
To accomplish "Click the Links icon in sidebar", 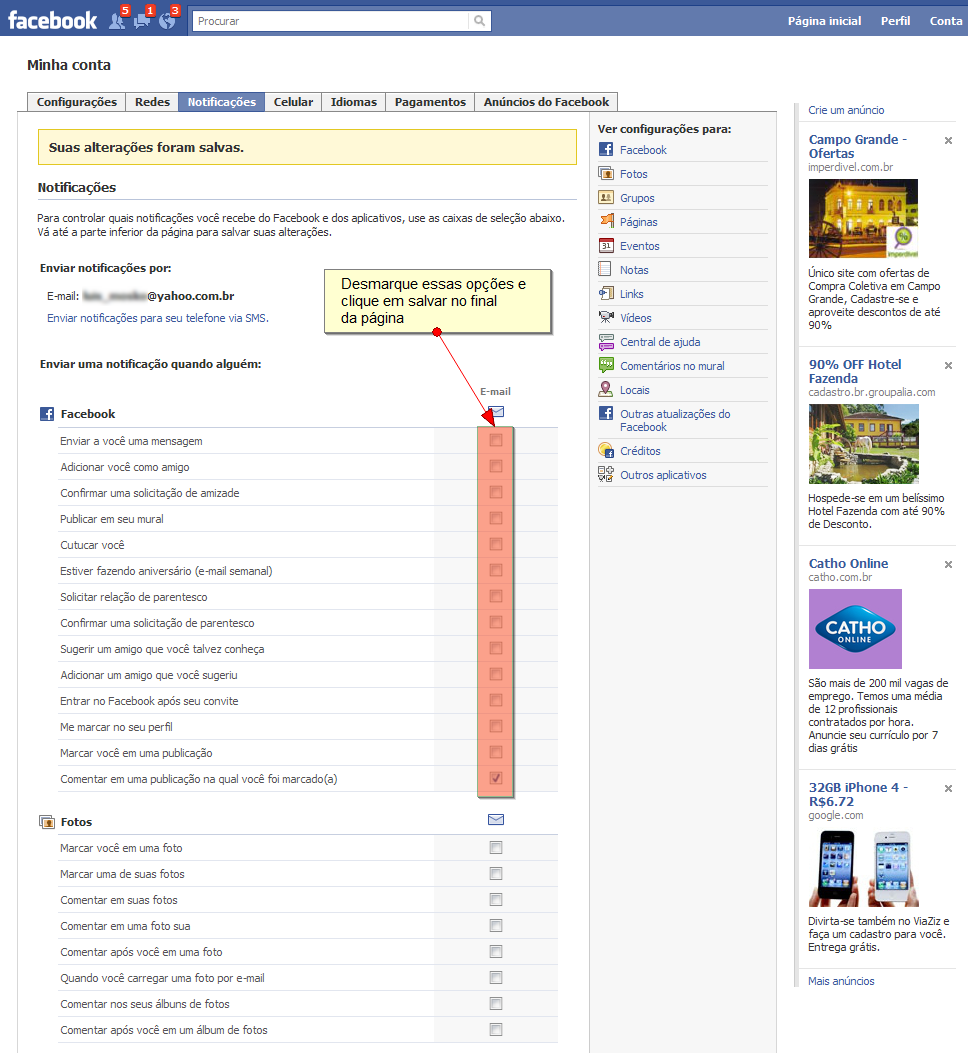I will (x=606, y=293).
